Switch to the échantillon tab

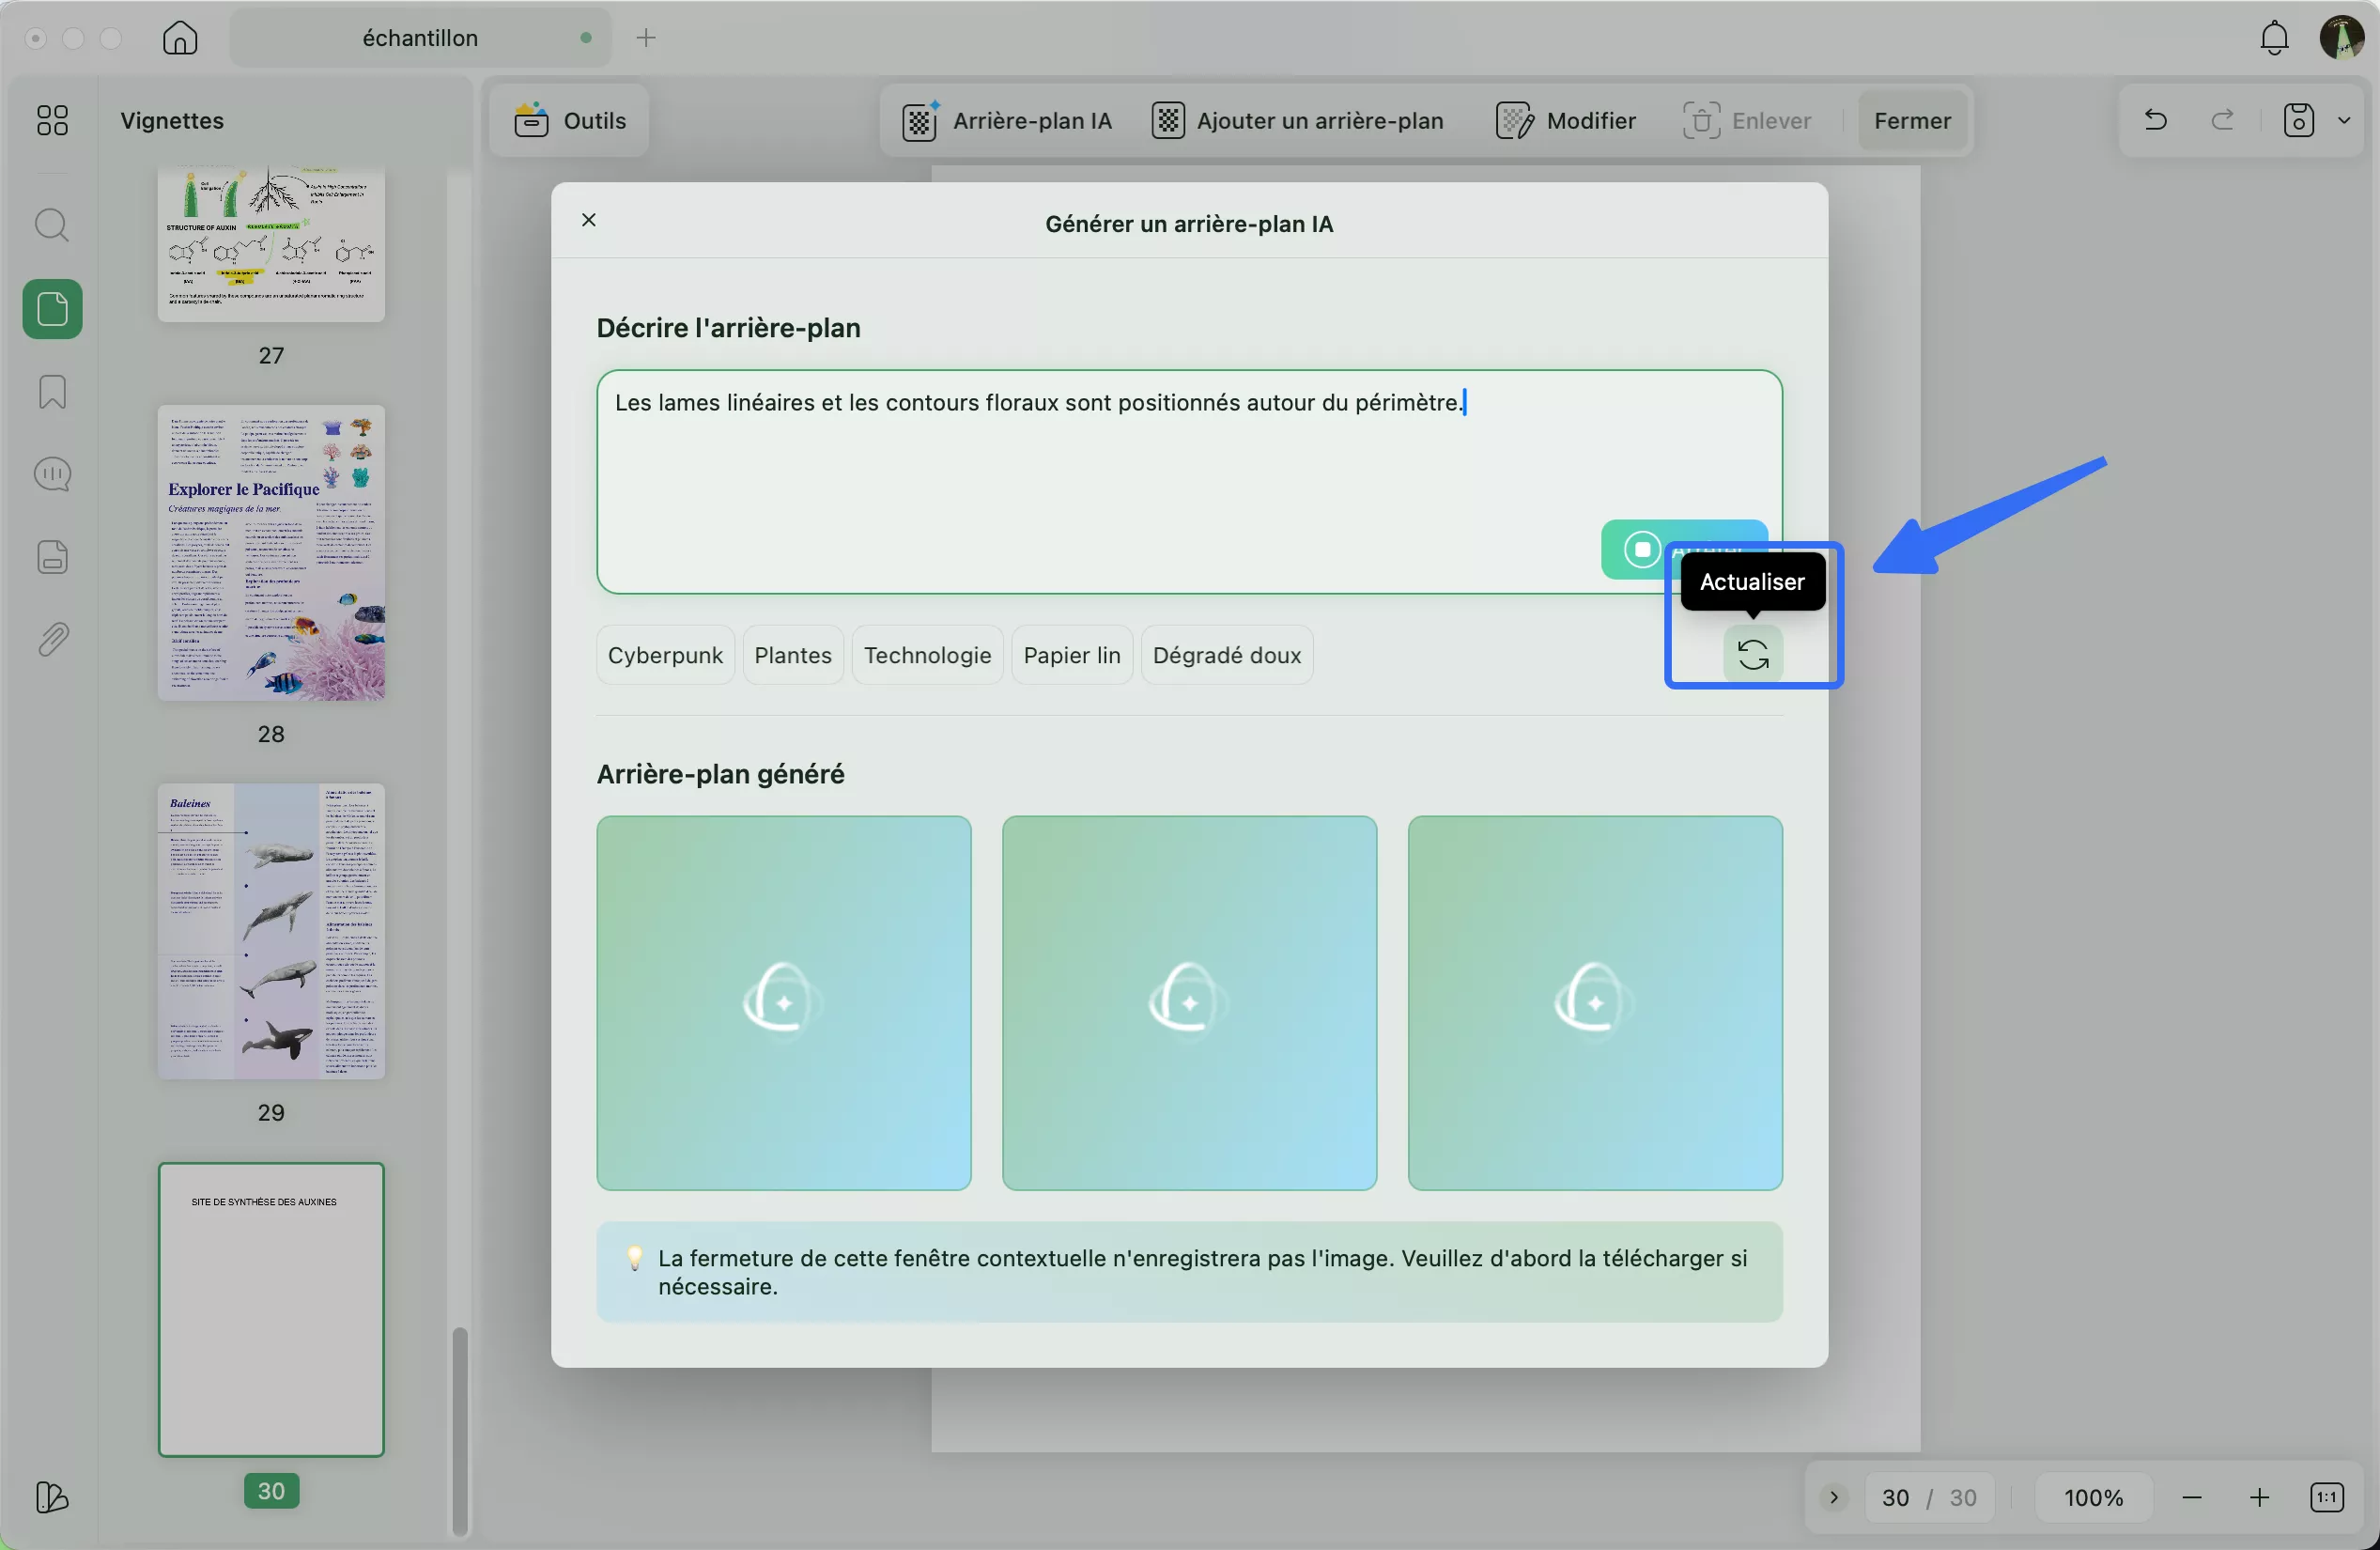[x=420, y=38]
